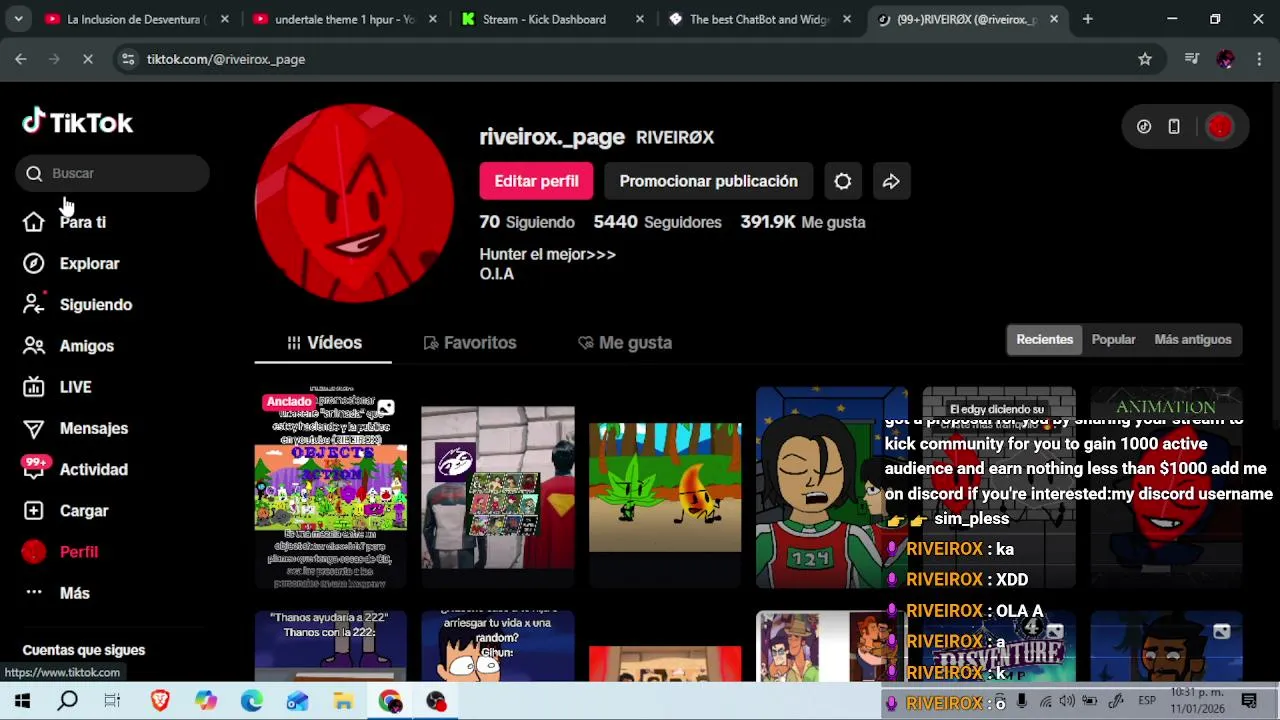Click taskbar clock 10:31 p. m.
1280x720 pixels.
click(x=1198, y=692)
